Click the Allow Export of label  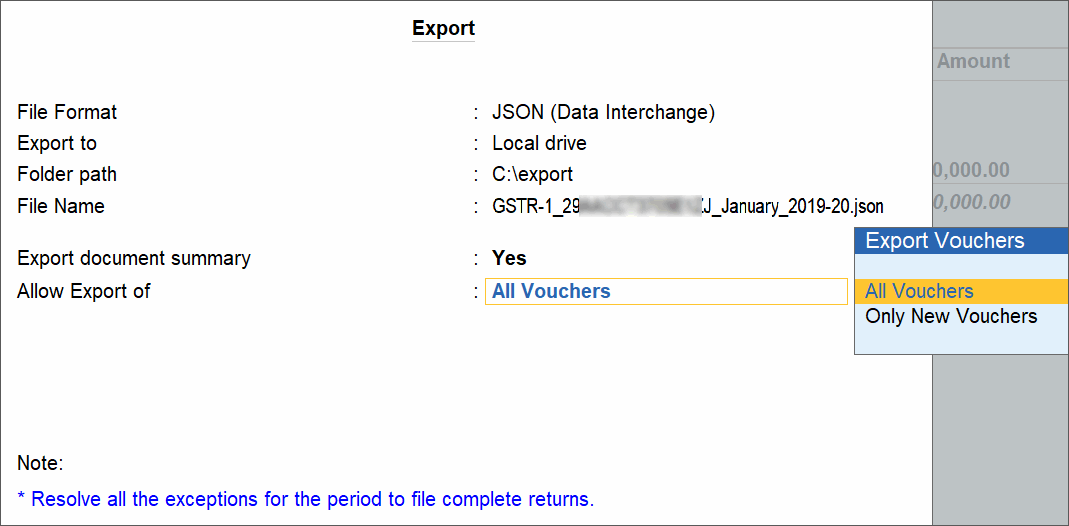pyautogui.click(x=84, y=292)
